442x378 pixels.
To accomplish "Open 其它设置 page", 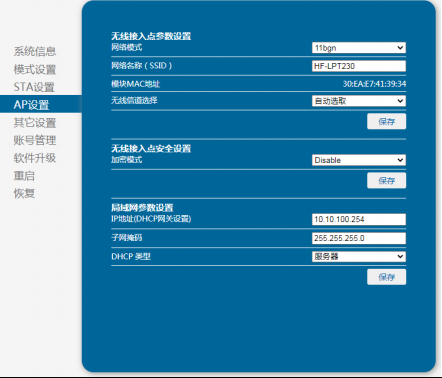I will 35,123.
